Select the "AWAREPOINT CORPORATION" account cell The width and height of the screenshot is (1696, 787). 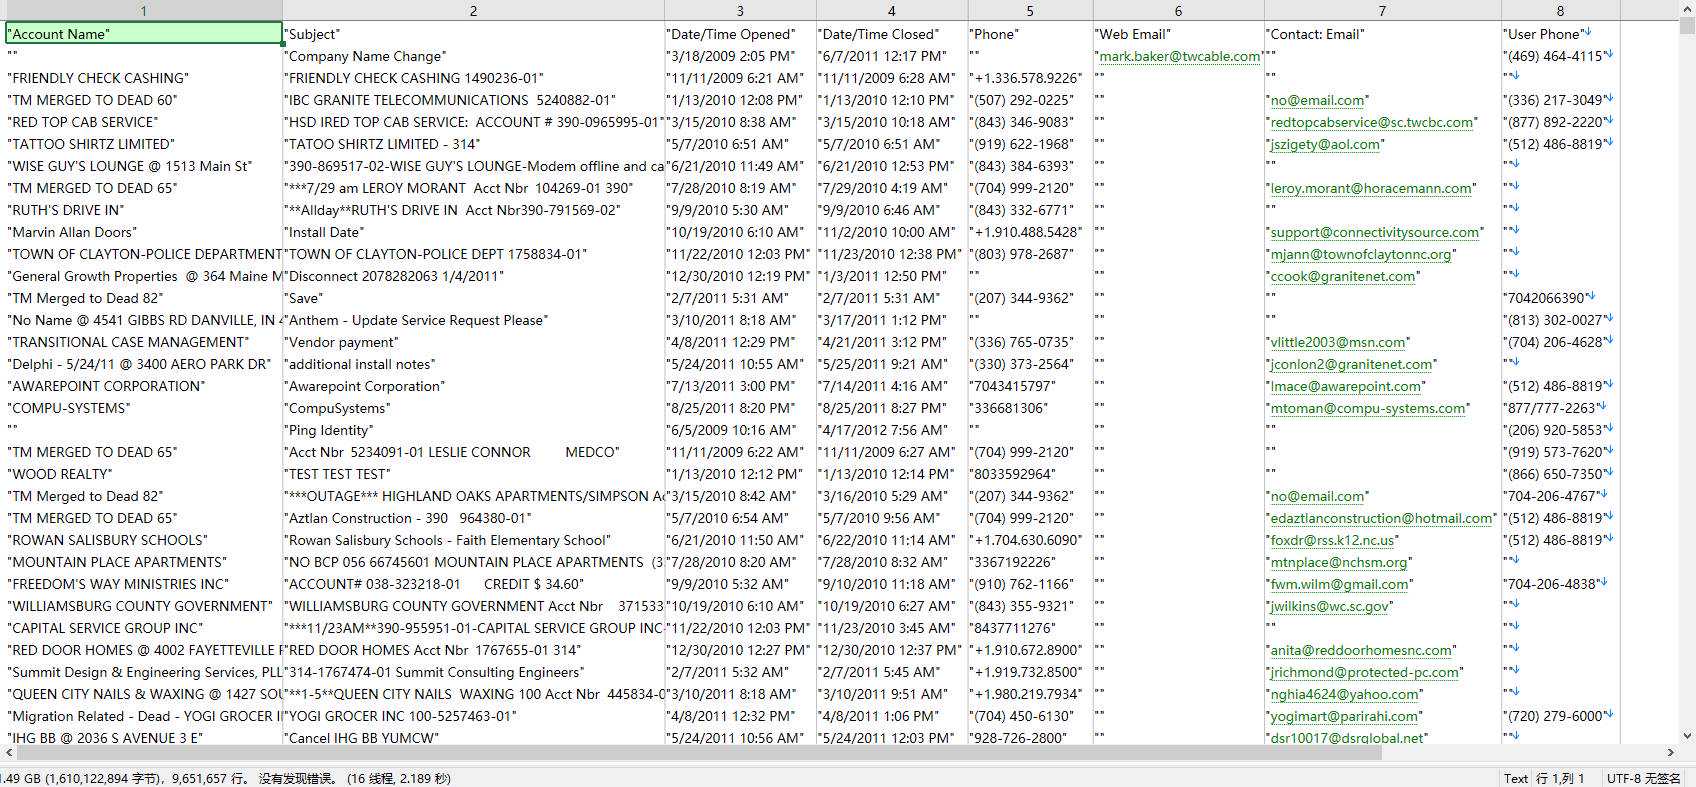coord(143,386)
